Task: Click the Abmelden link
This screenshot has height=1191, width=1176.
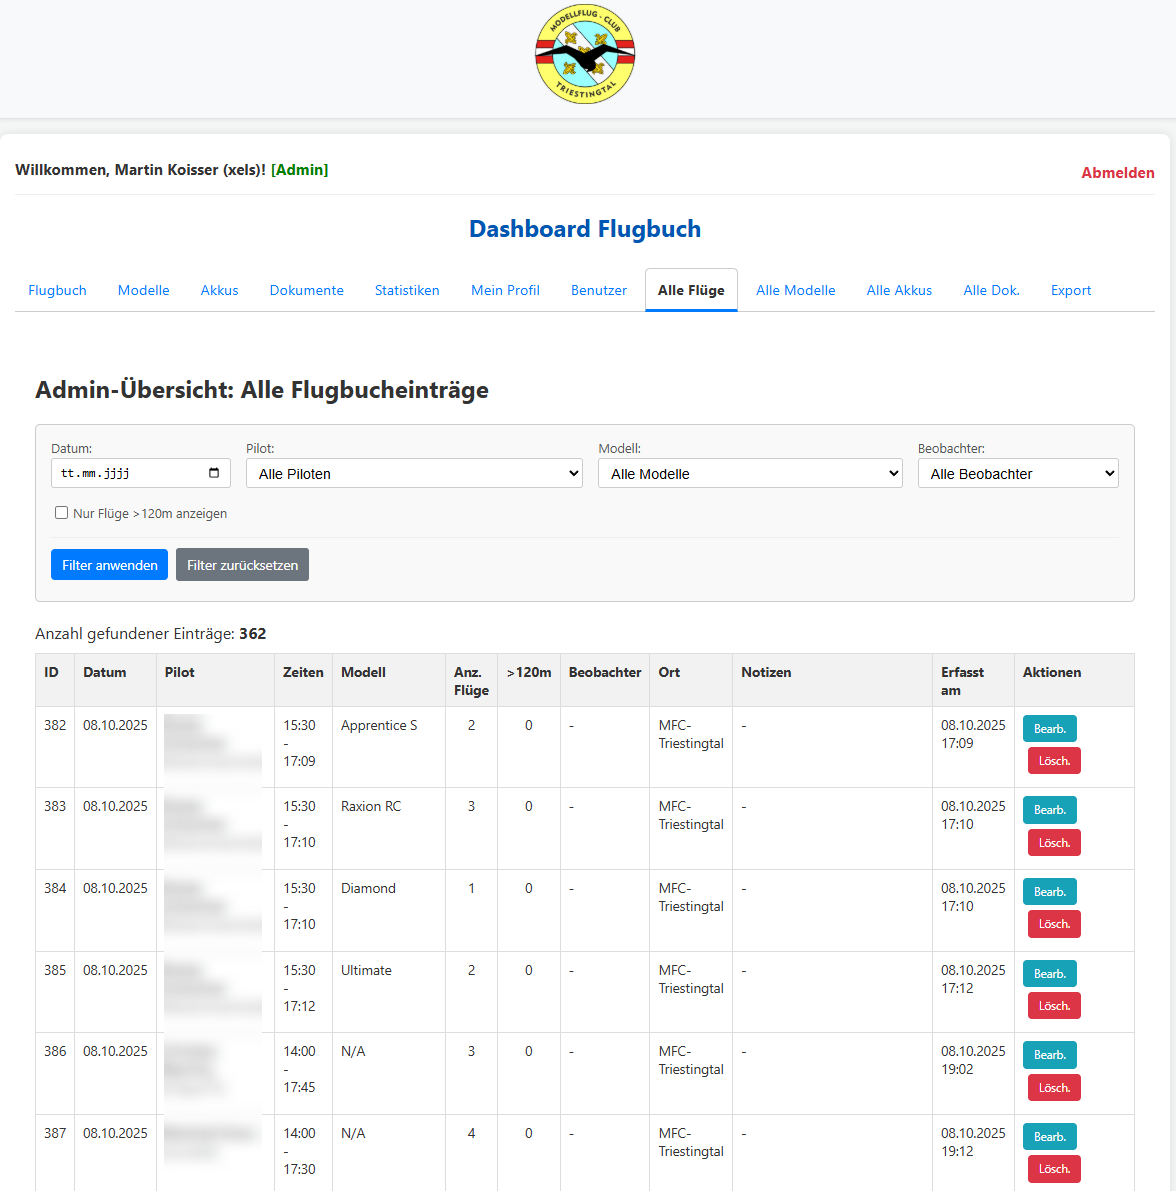Action: (1117, 173)
